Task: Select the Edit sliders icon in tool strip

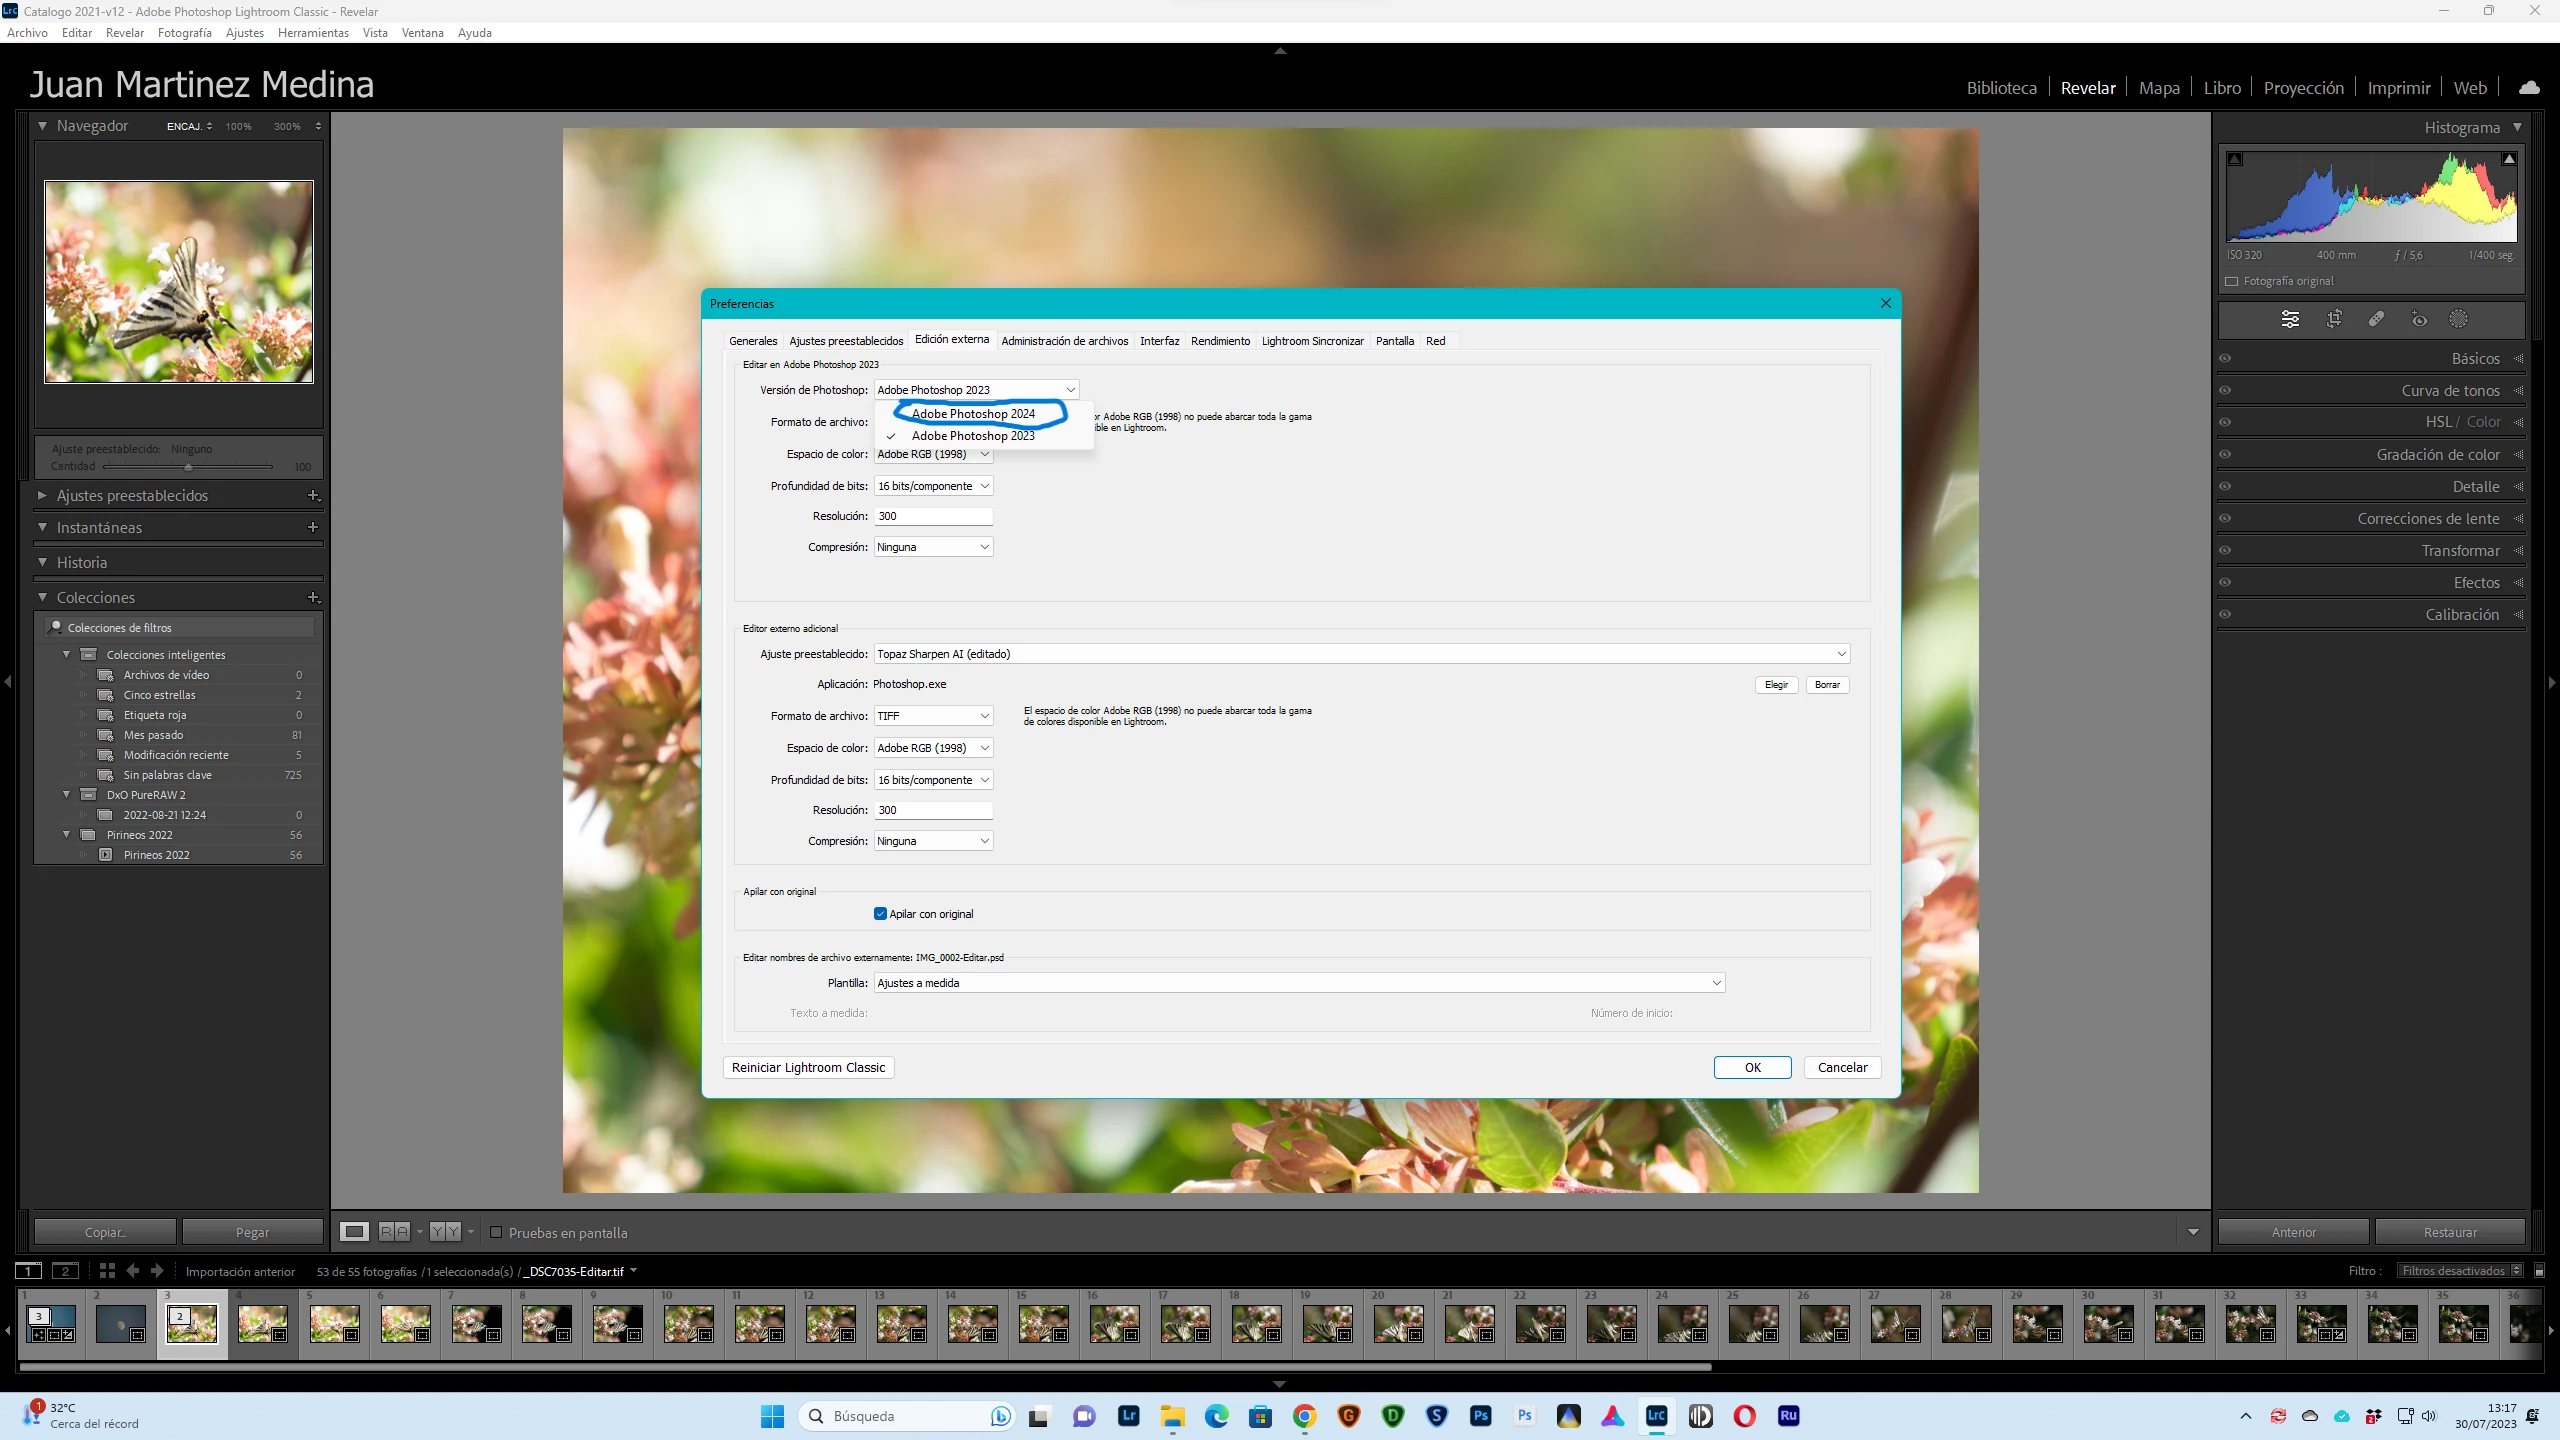Action: [2290, 319]
